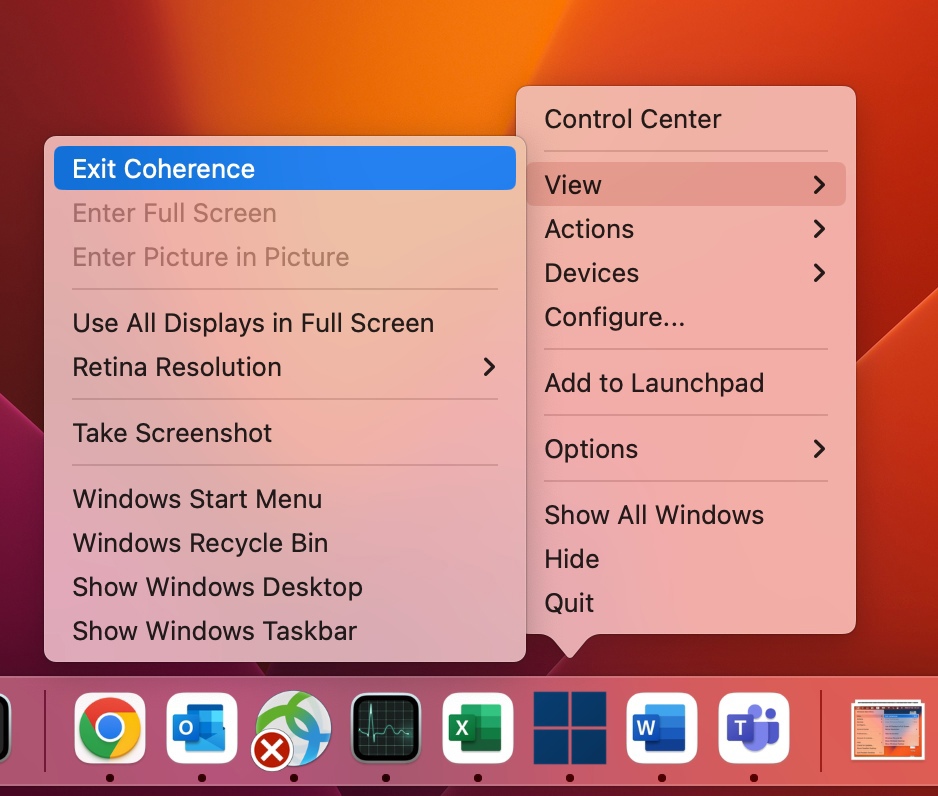Expand the Actions submenu

point(686,229)
